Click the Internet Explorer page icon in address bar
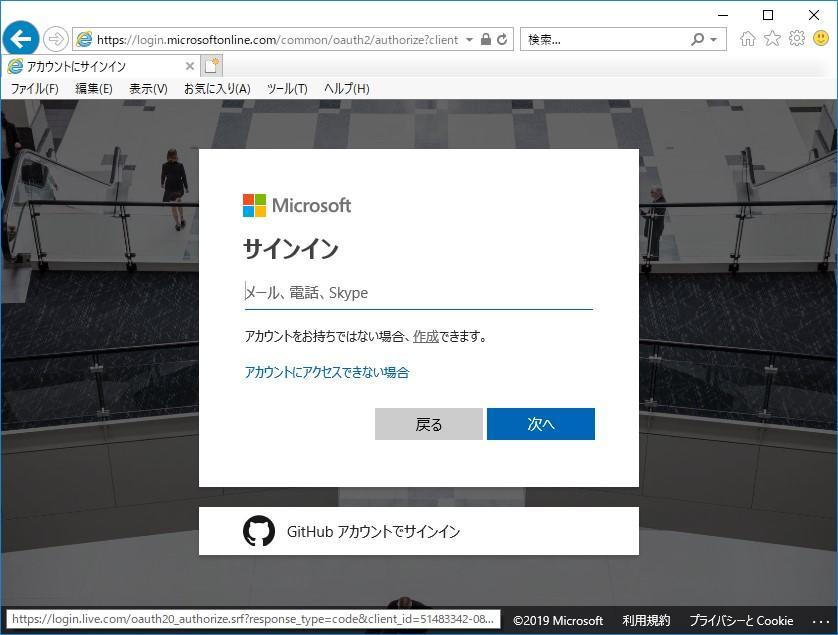Image resolution: width=838 pixels, height=635 pixels. coord(84,40)
